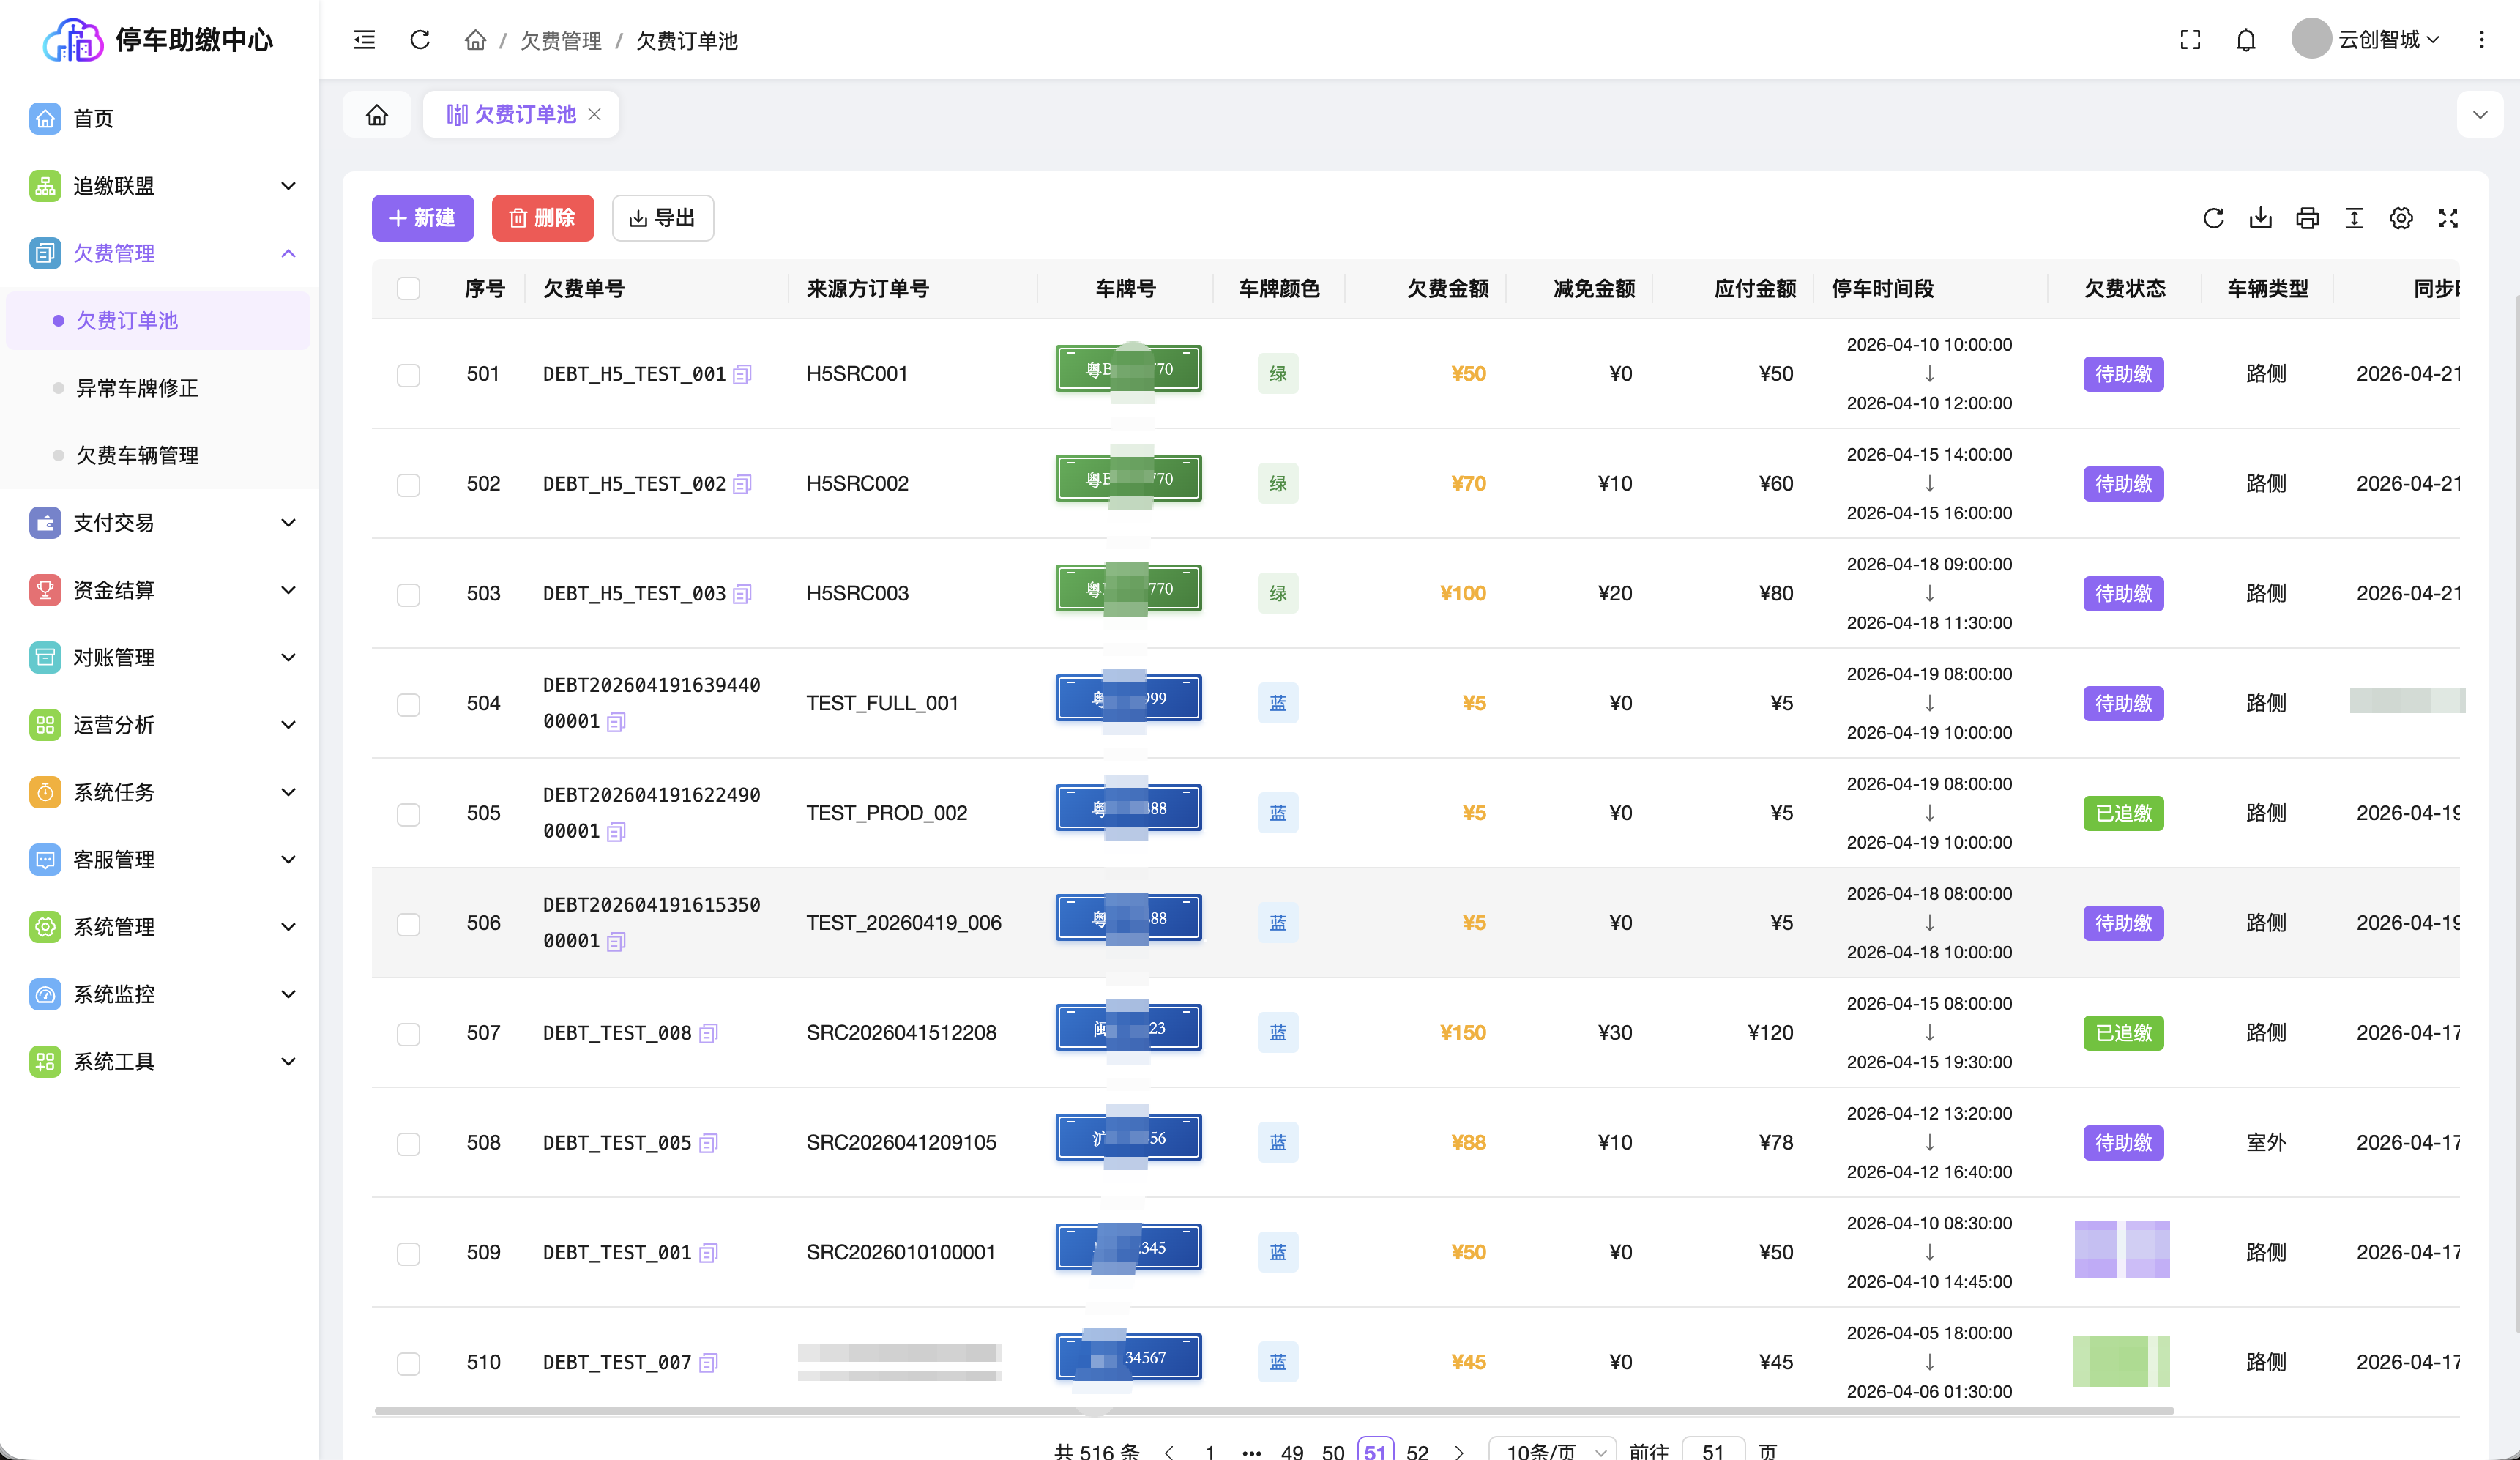
Task: Click next page arrow in pagination
Action: [x=1459, y=1452]
